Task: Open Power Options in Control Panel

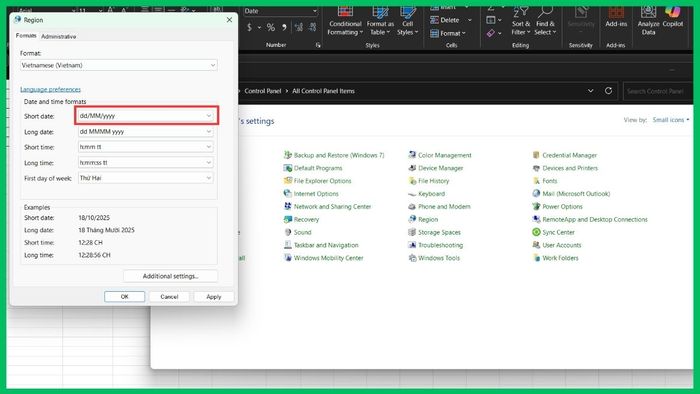Action: (x=558, y=207)
